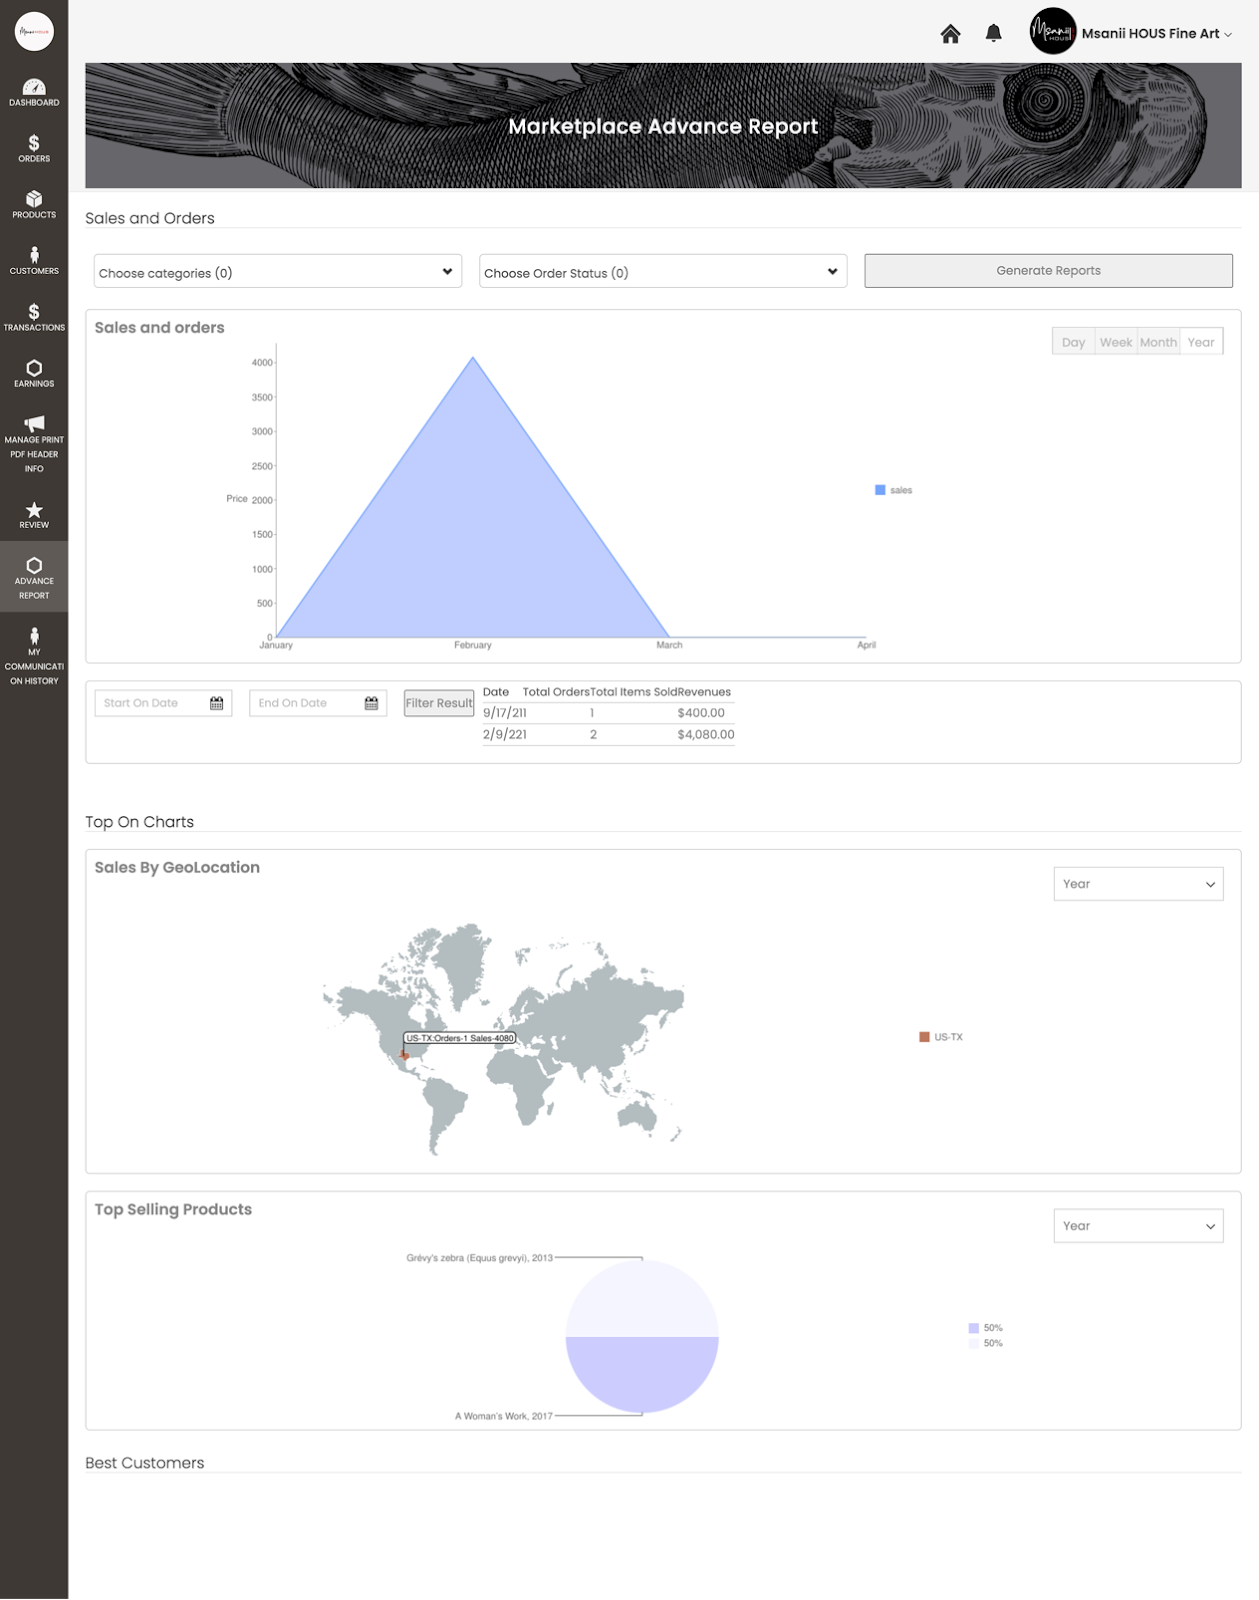
Task: Open Review star icon in sidebar
Action: [x=34, y=510]
